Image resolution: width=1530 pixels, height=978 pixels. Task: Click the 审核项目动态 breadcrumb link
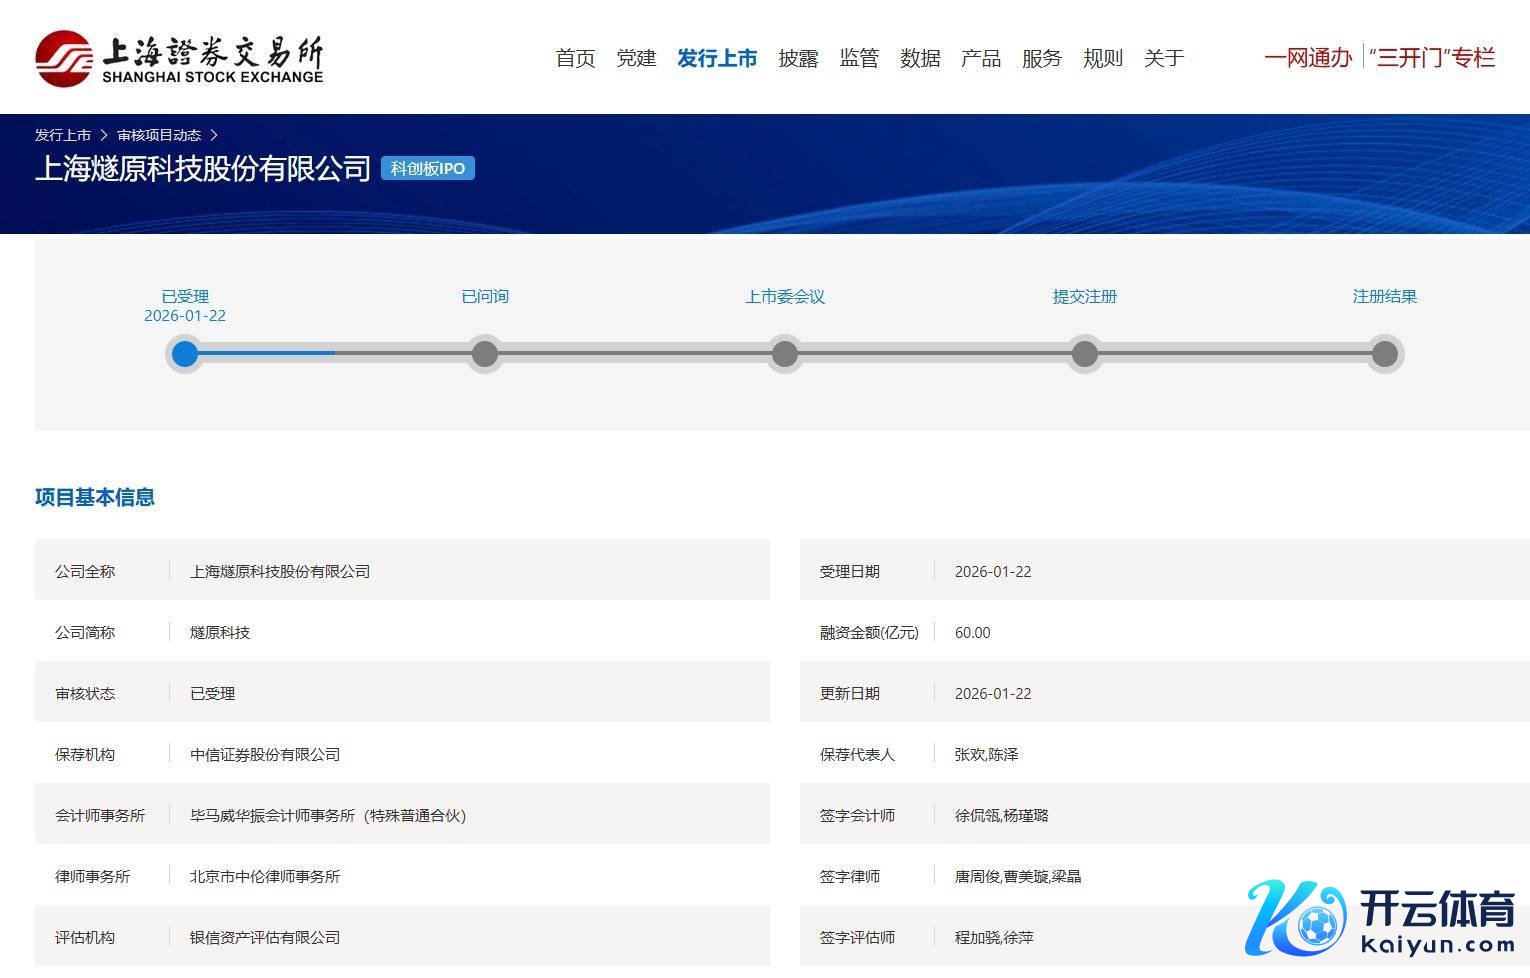(x=159, y=135)
